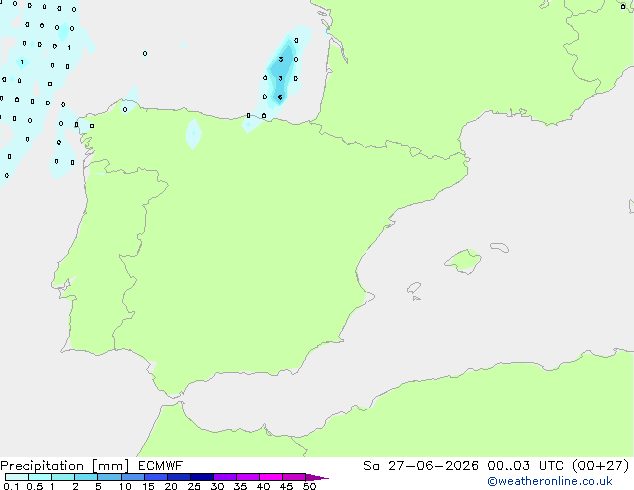Select the 40–45 mm magenta legend swatch
Screen dimensions: 634x490
click(271, 477)
